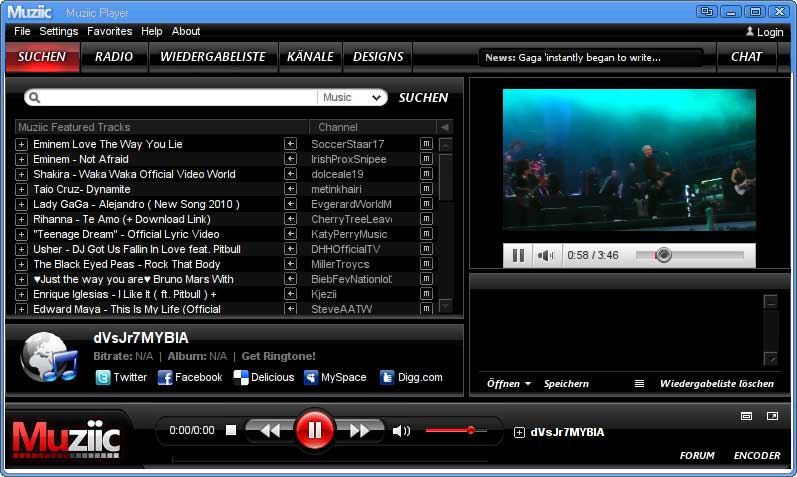Click the Get Ringtone! link
This screenshot has height=477, width=797.
coord(278,356)
